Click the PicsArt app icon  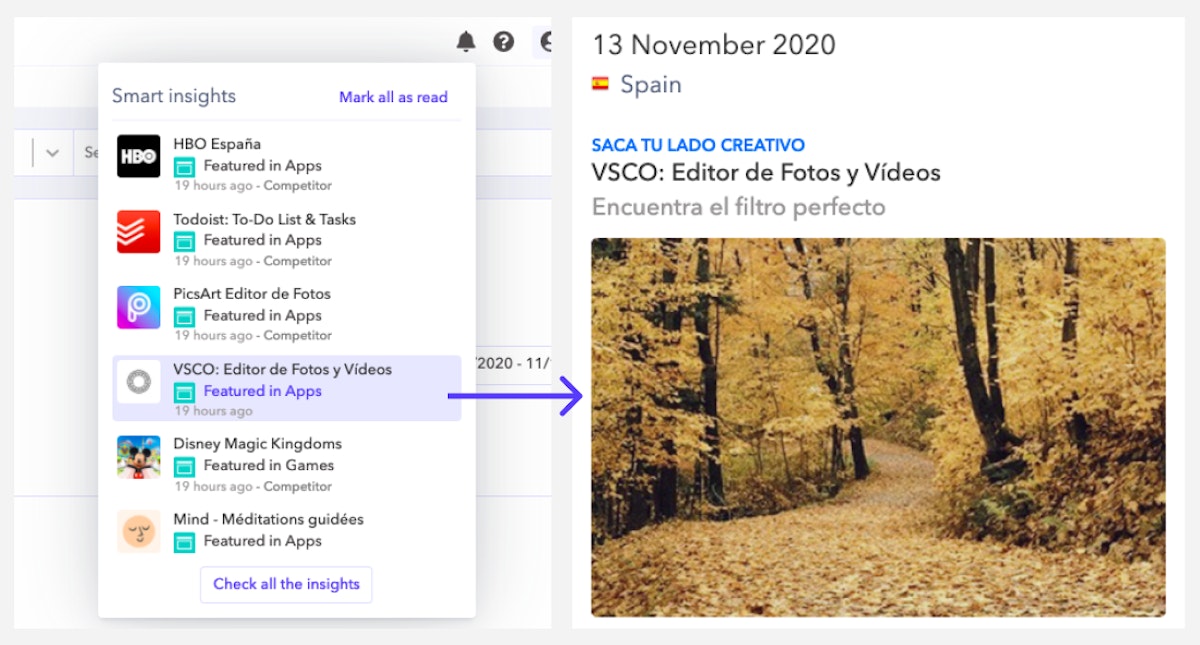(138, 306)
